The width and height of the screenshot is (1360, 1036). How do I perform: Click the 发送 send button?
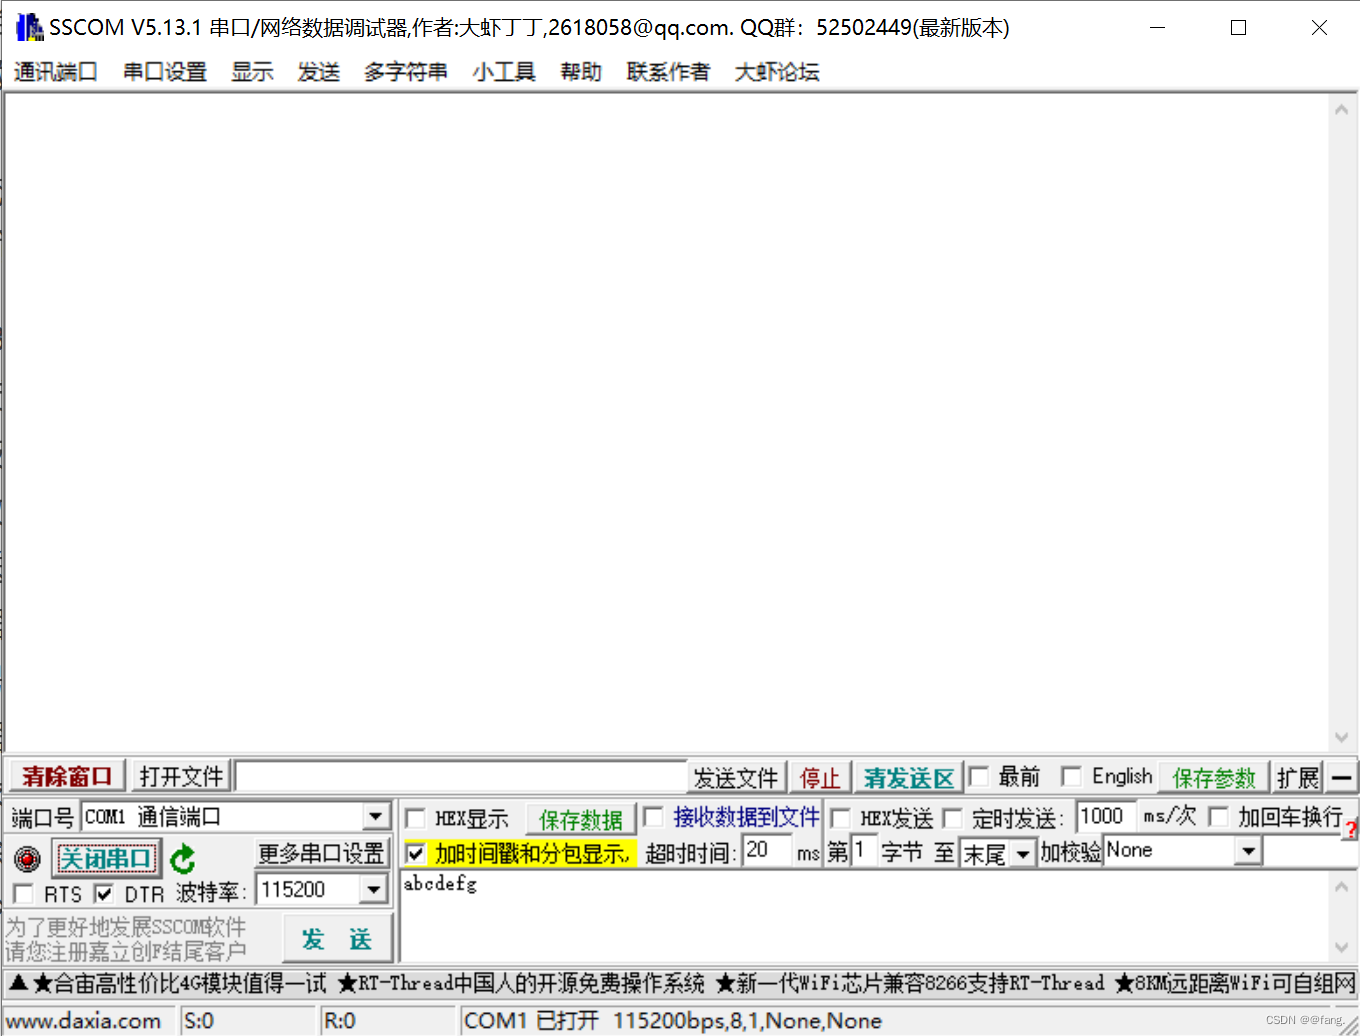[x=337, y=939]
